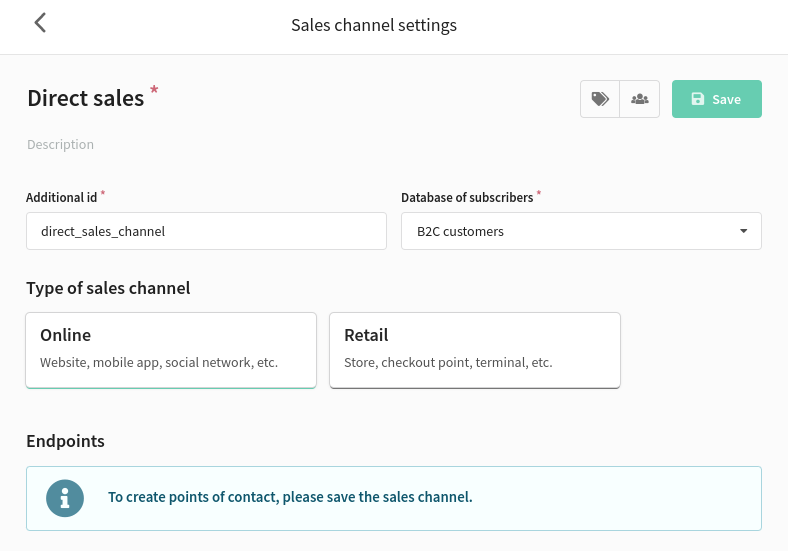
Task: Open the tags icon button
Action: [x=600, y=99]
